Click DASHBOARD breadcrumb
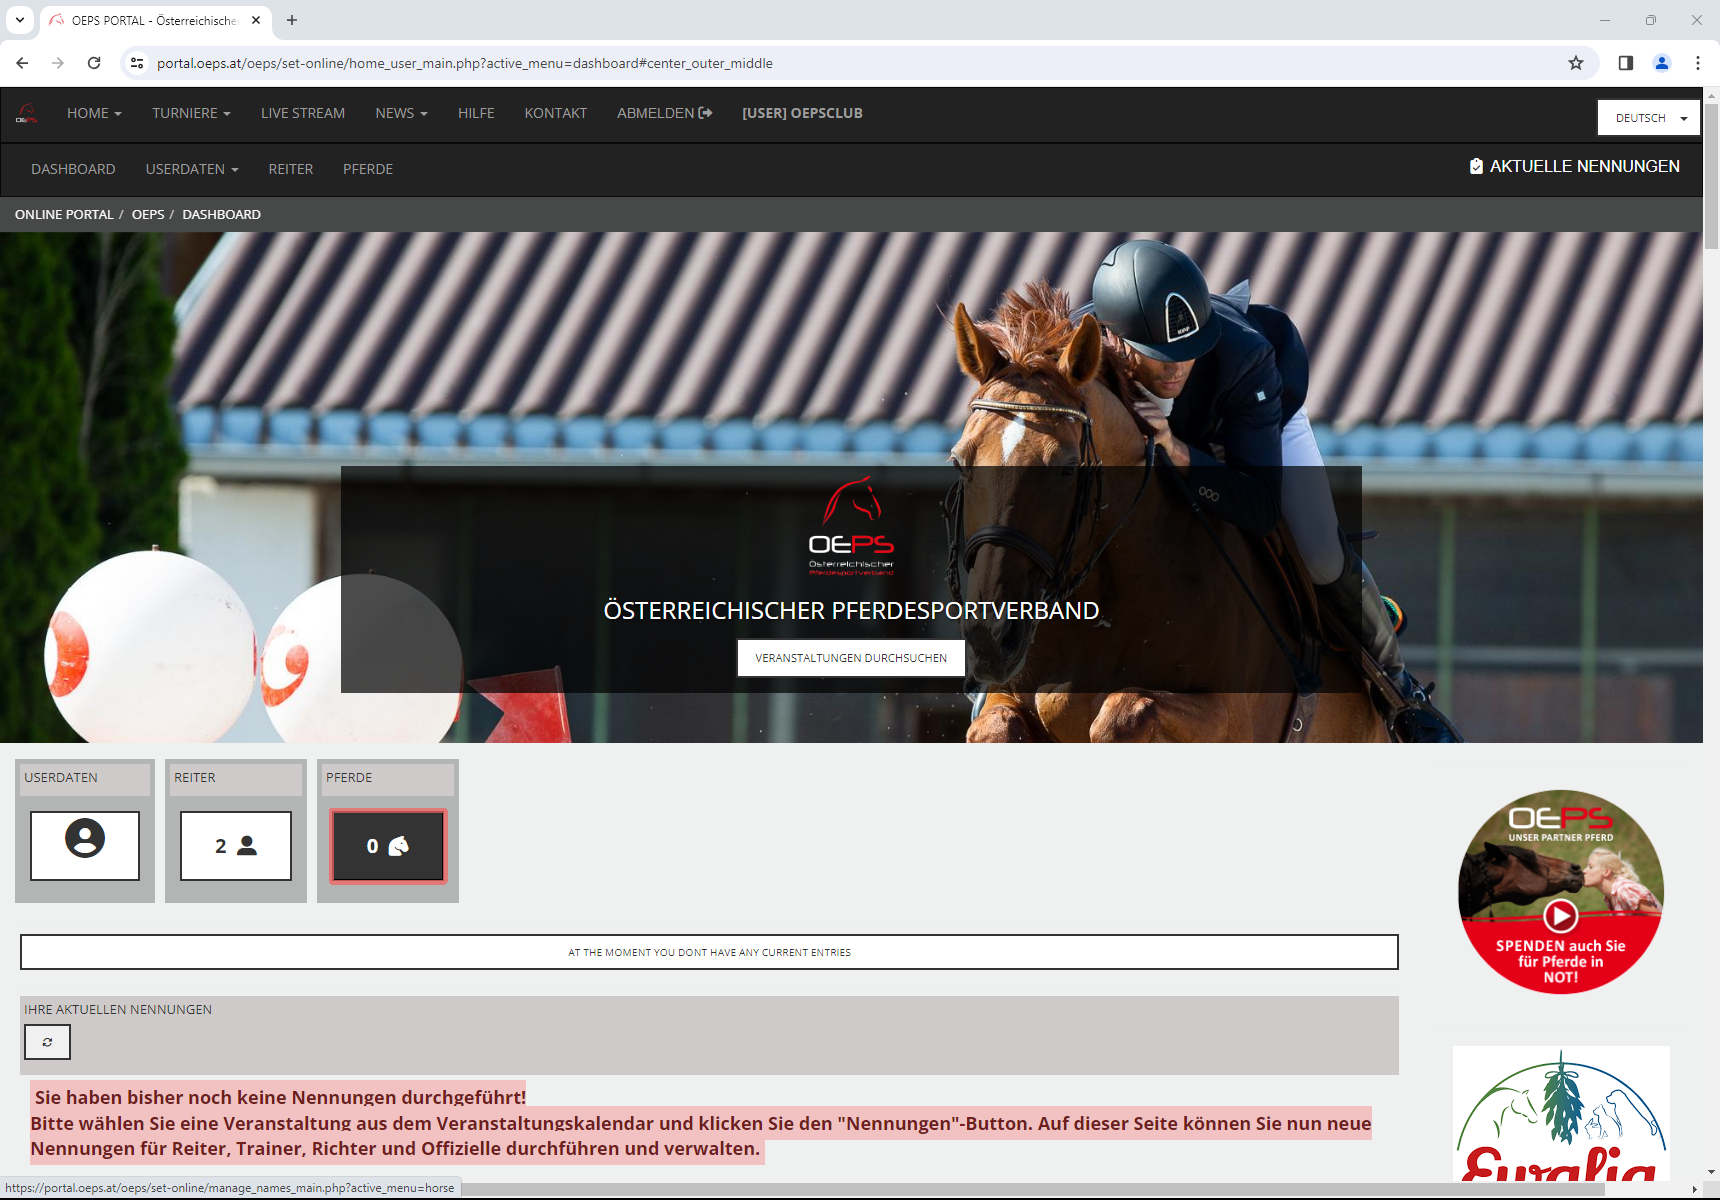 tap(222, 214)
